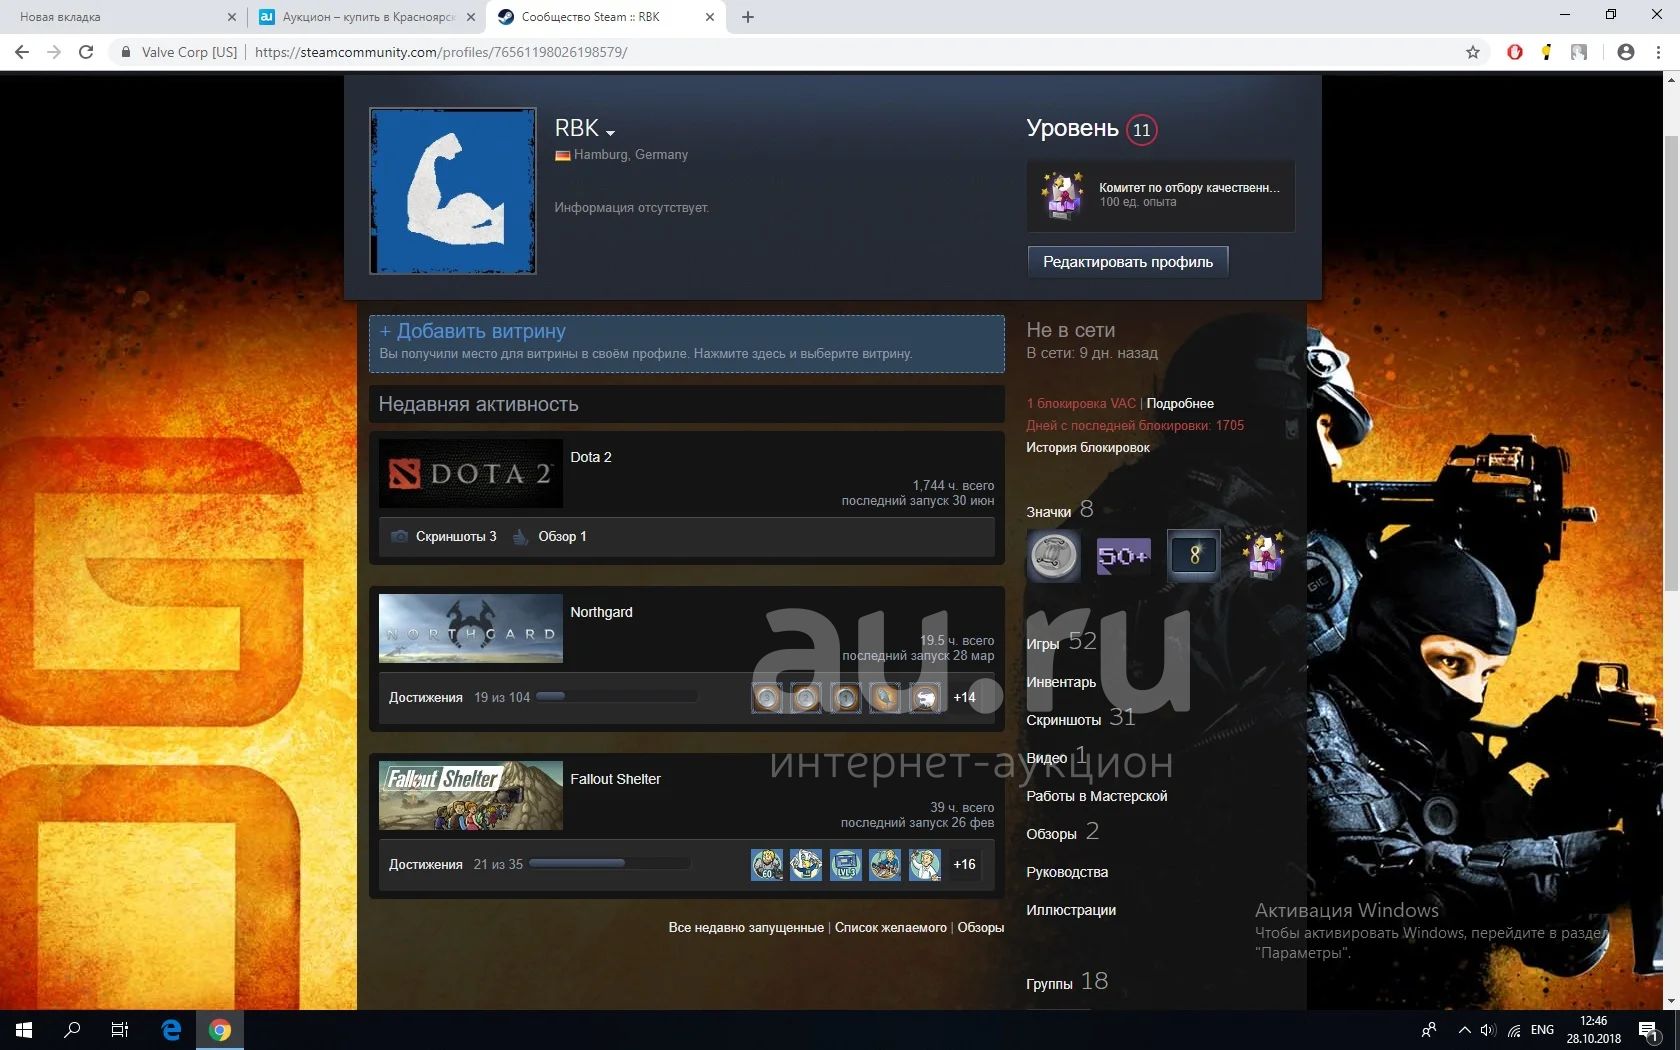Open the Видео 1 videos link
The height and width of the screenshot is (1050, 1680).
(1056, 756)
